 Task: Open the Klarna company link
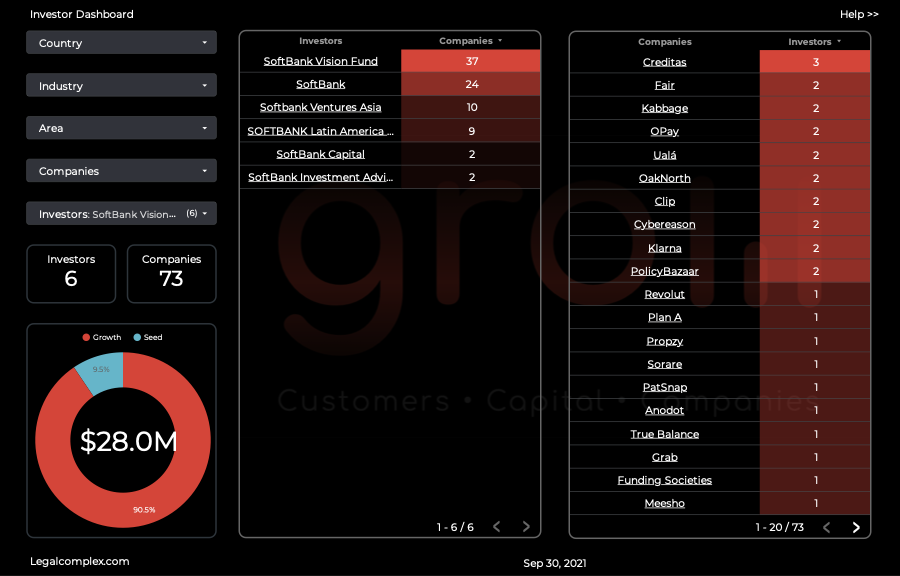[x=664, y=247]
